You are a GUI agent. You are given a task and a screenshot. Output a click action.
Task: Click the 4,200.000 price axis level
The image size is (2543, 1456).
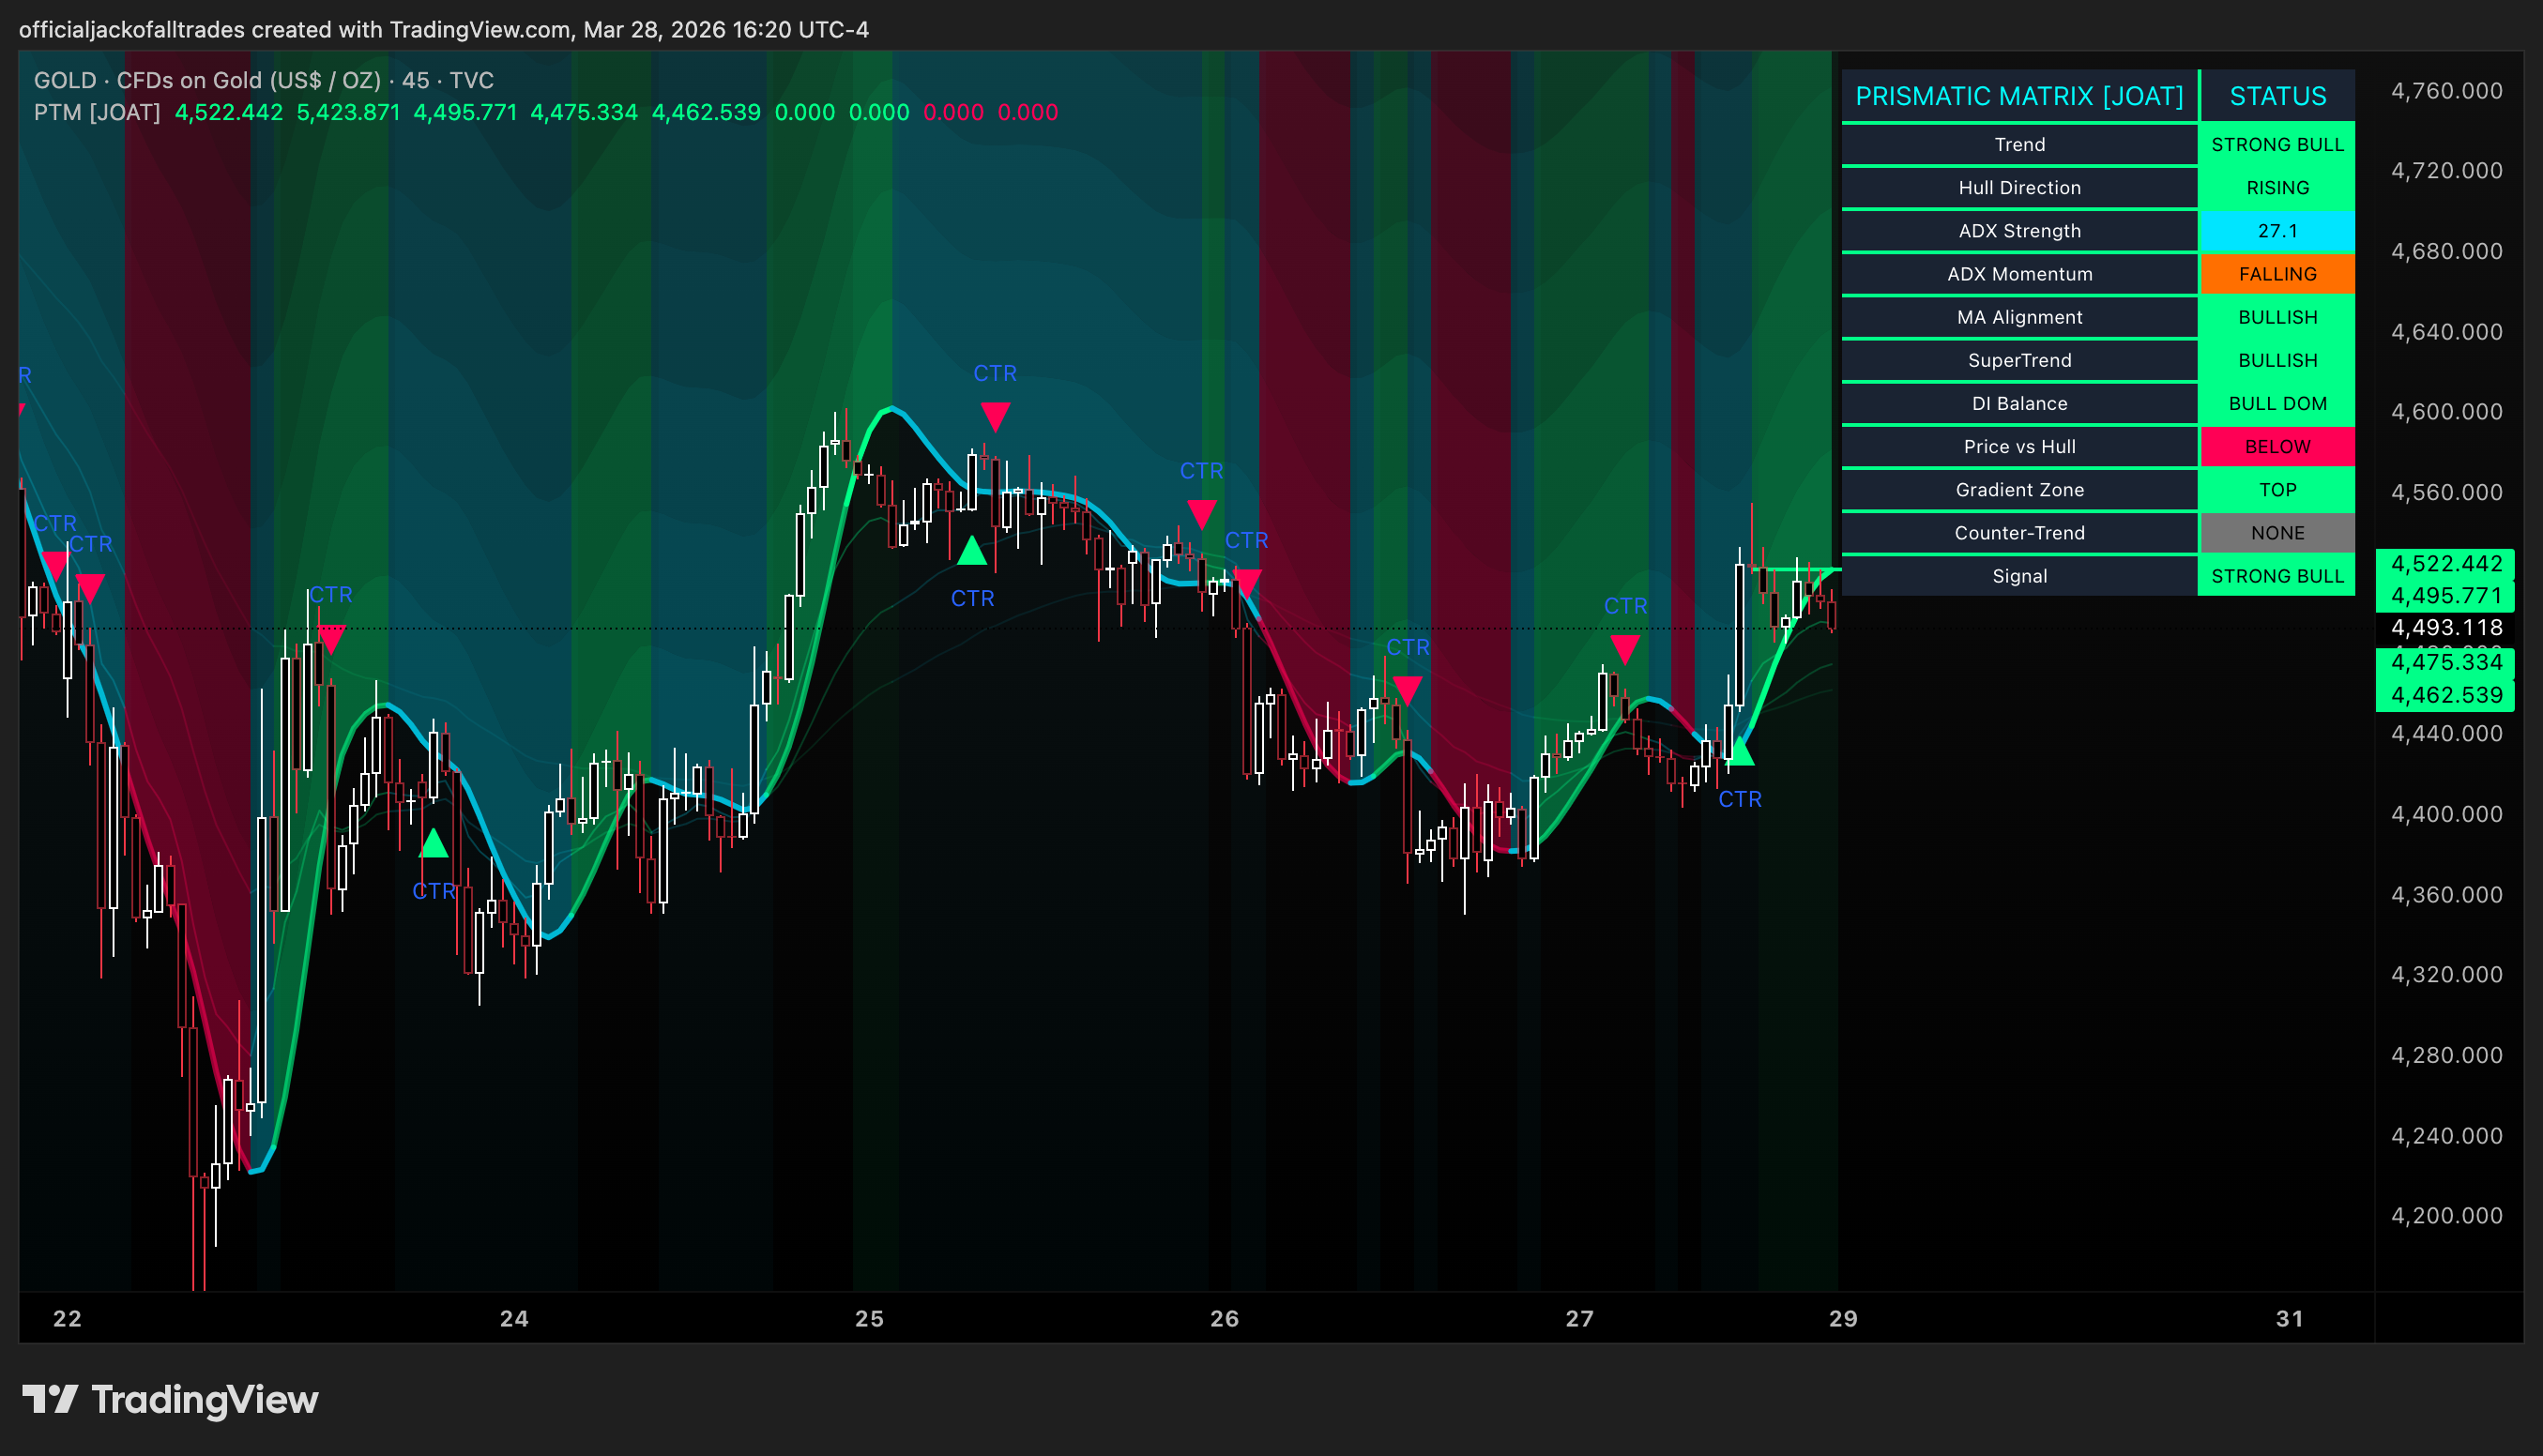pyautogui.click(x=2446, y=1216)
